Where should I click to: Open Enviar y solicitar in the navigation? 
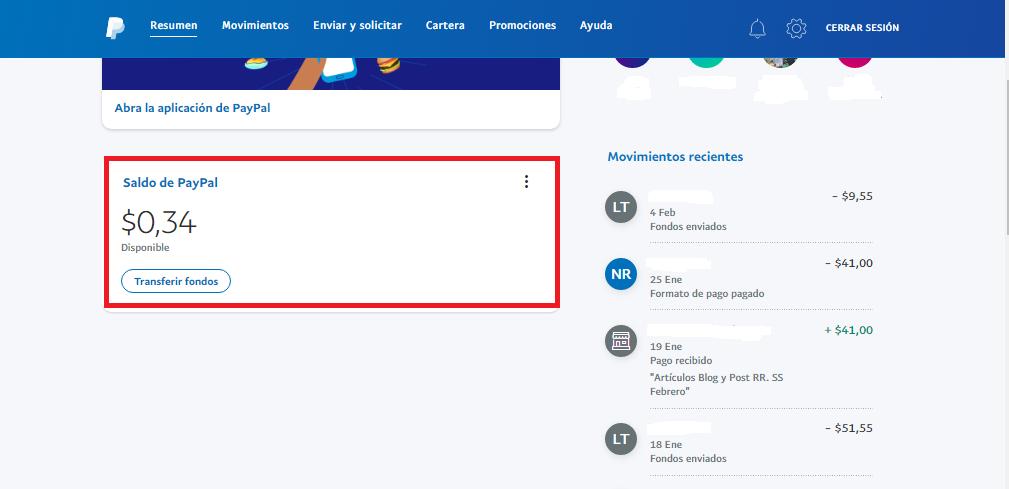(357, 26)
